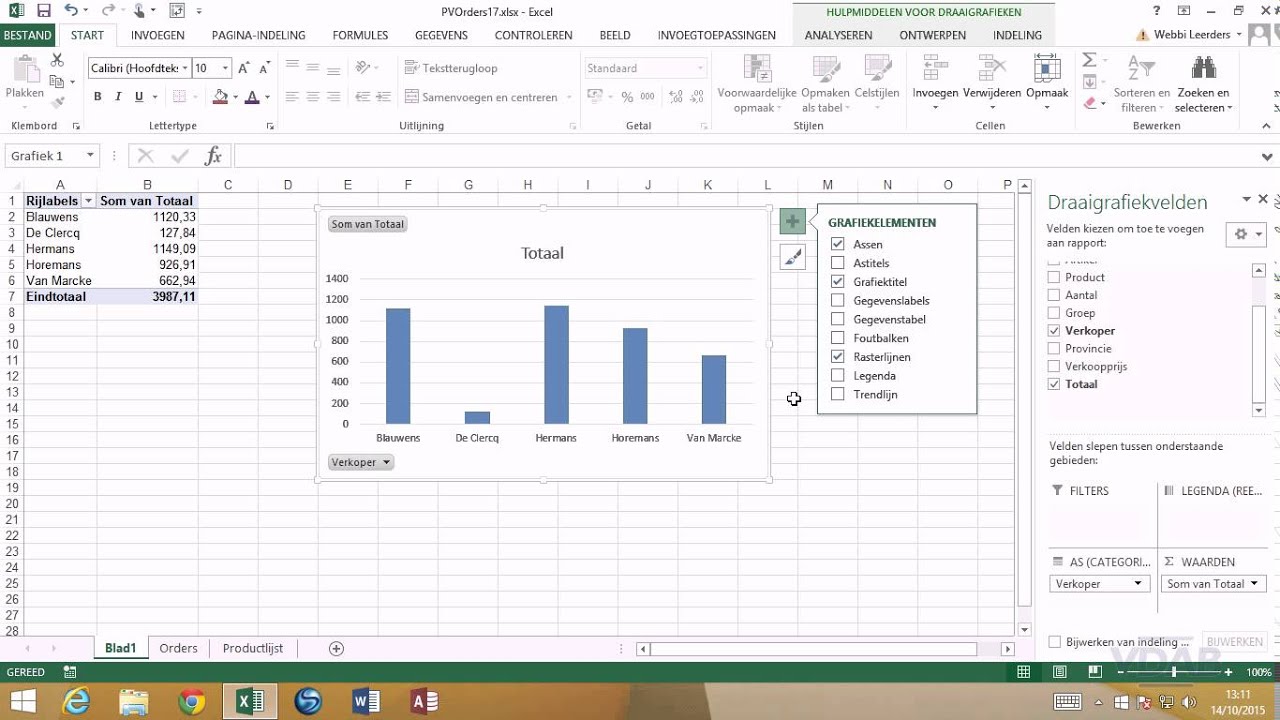
Task: Switch to the Orders sheet tab
Action: pos(179,648)
